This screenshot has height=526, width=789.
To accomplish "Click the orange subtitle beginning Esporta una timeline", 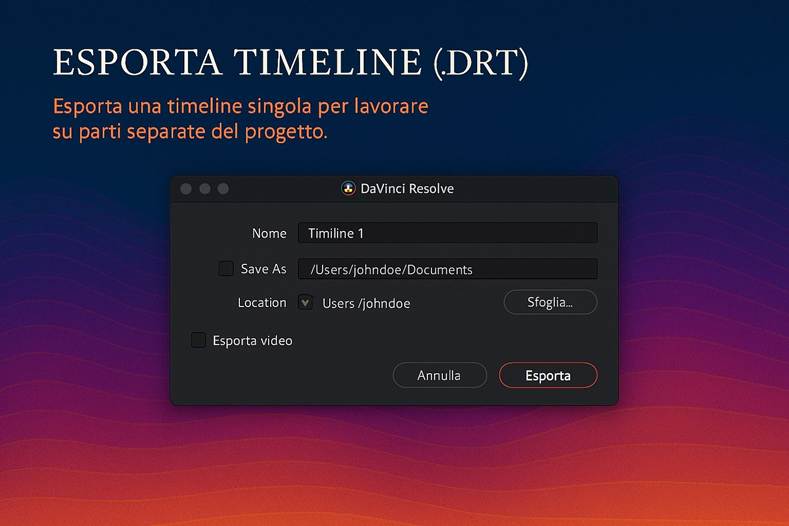I will (x=241, y=119).
